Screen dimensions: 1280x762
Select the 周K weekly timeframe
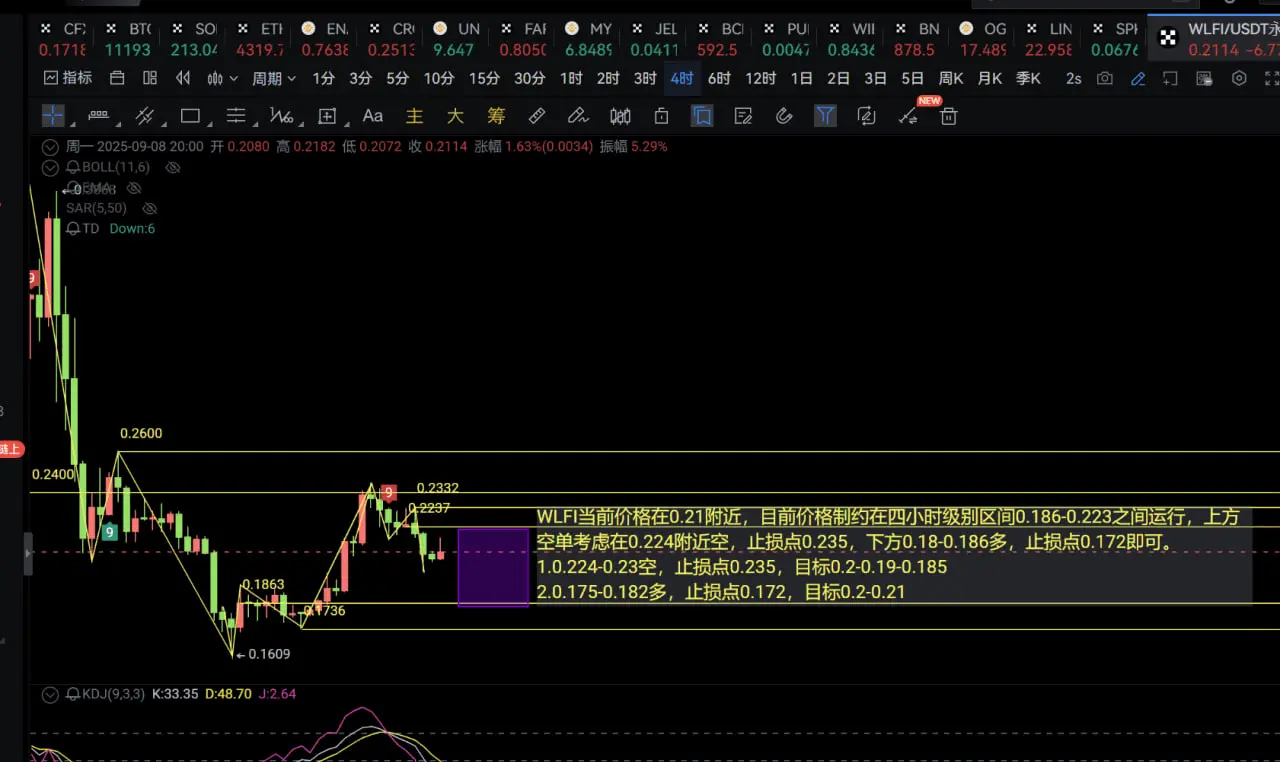point(950,78)
